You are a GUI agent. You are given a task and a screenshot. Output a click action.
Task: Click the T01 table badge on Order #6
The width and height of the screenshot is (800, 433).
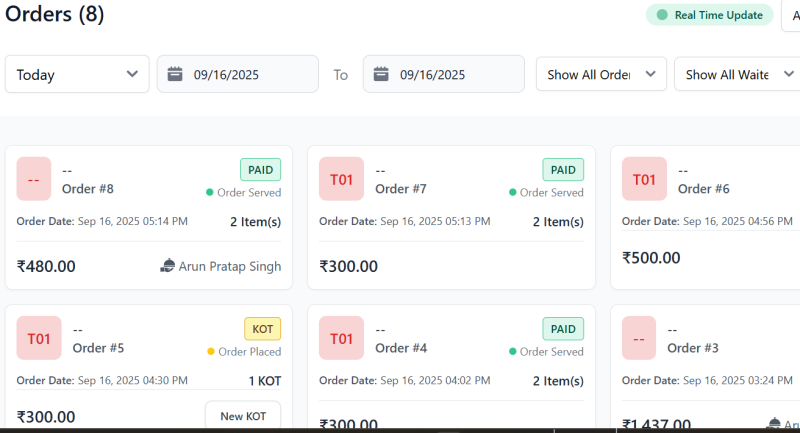pos(644,179)
